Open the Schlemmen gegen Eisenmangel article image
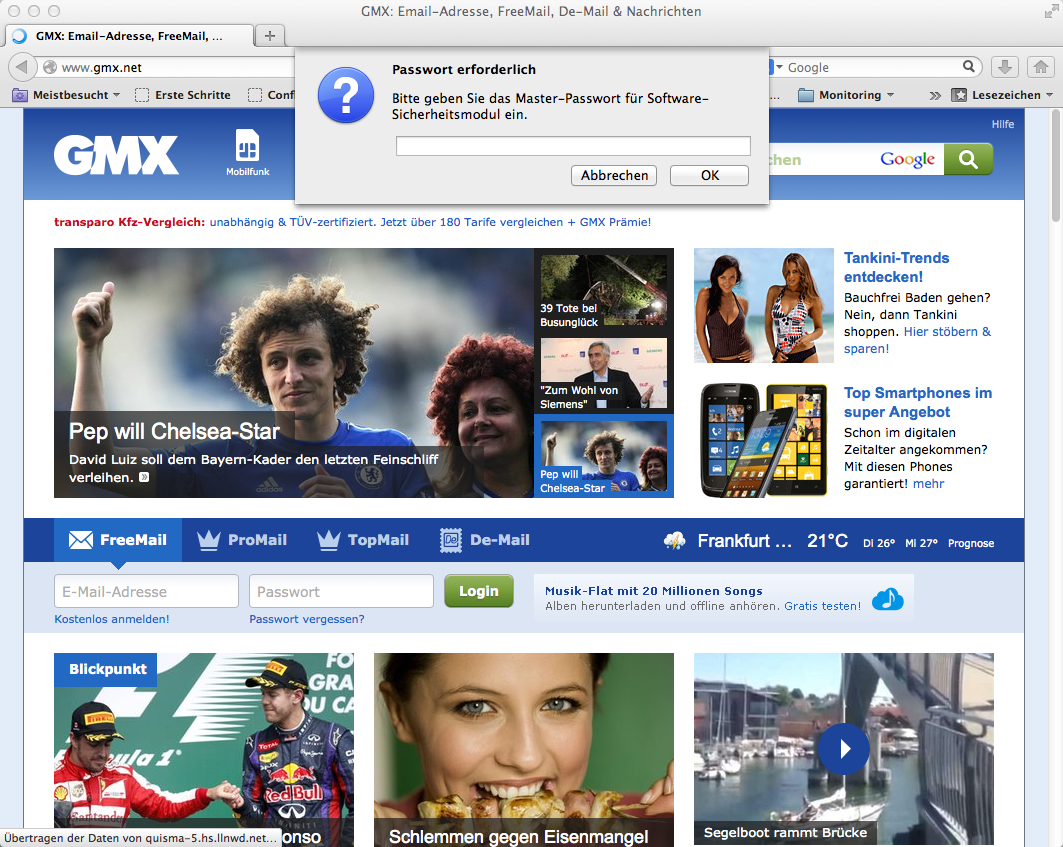Screen dimensions: 1063x847 [524, 749]
